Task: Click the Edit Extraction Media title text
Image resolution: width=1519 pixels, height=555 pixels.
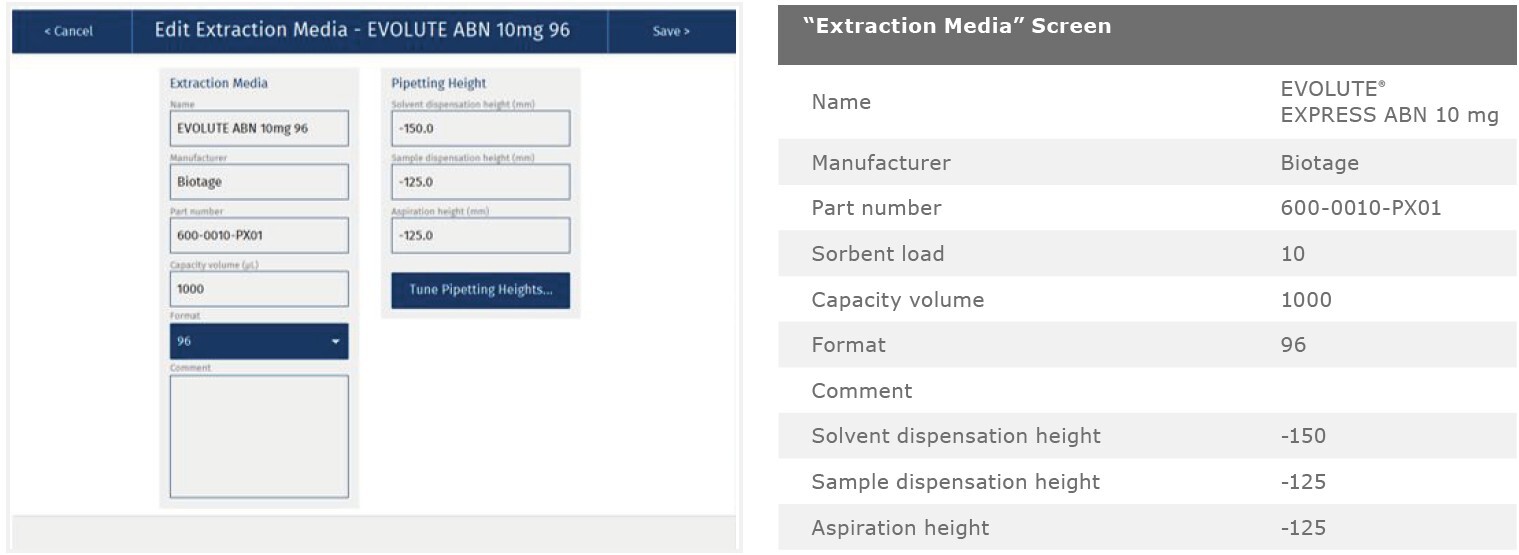Action: [x=362, y=30]
